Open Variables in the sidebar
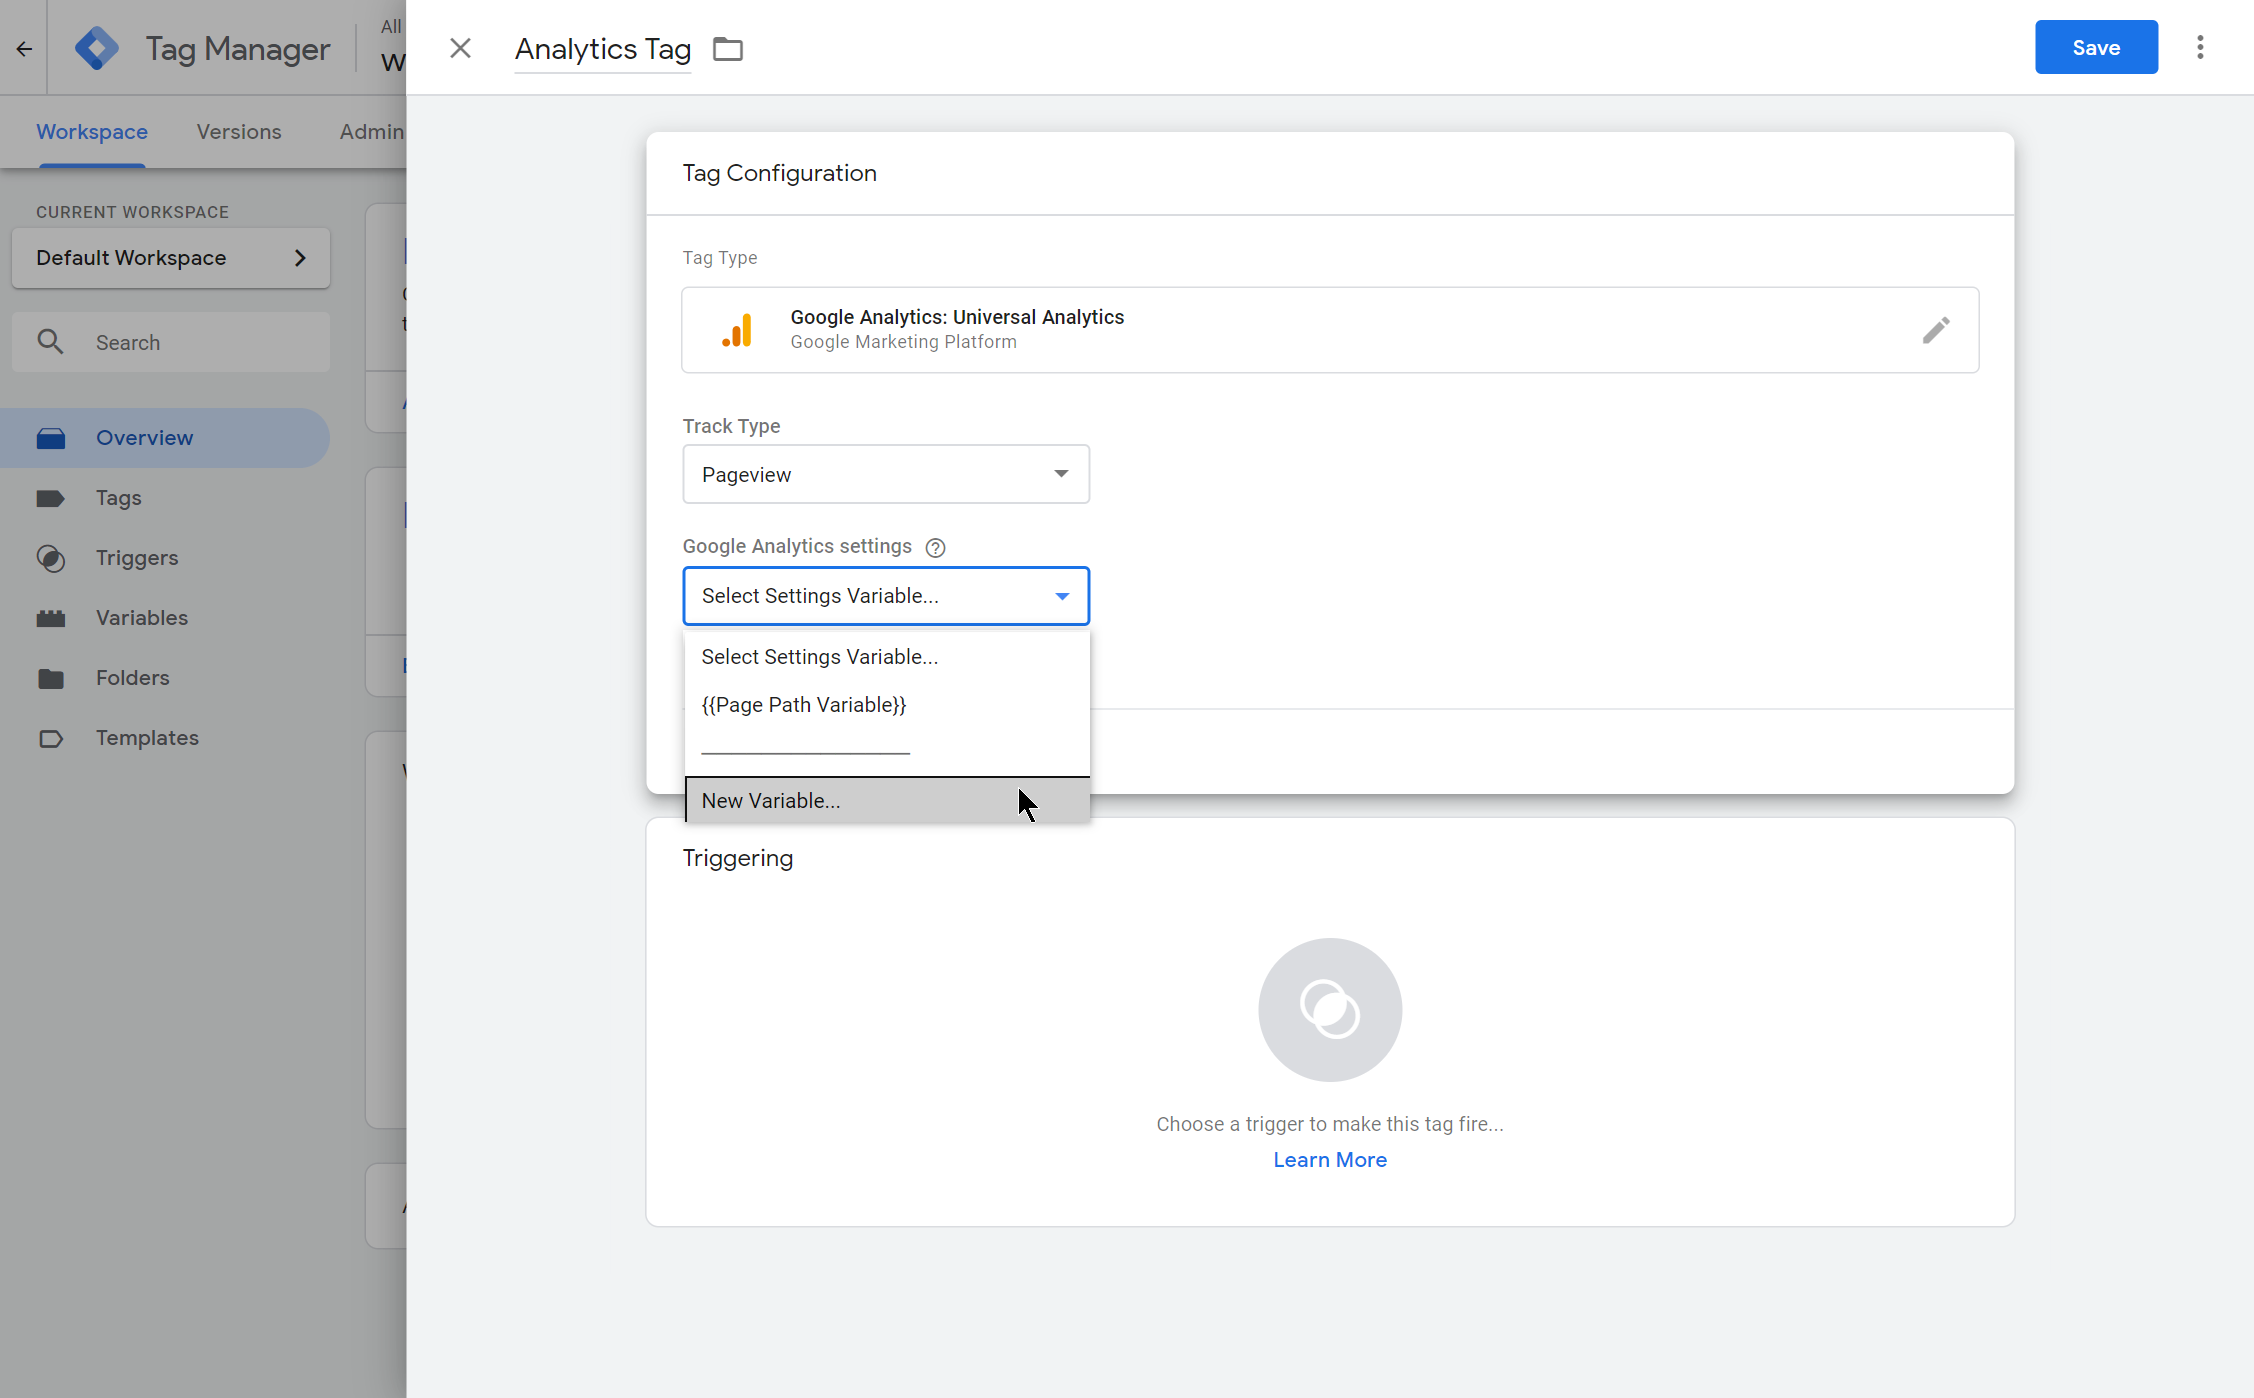Viewport: 2254px width, 1398px height. pyautogui.click(x=165, y=618)
